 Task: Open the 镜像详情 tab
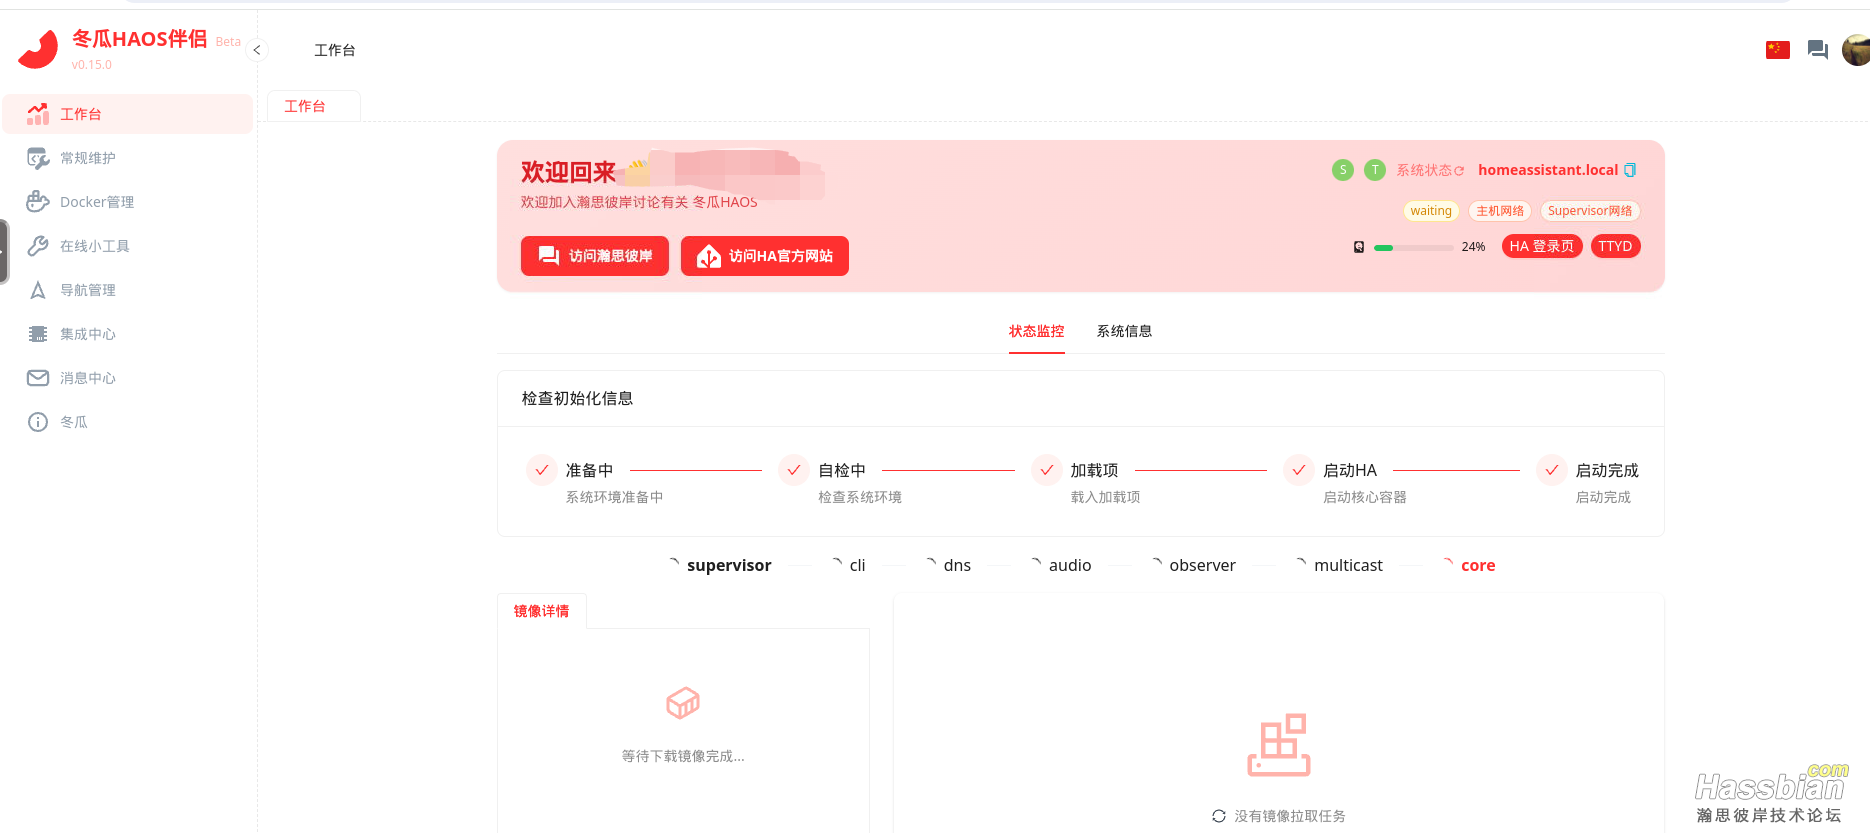coord(541,611)
